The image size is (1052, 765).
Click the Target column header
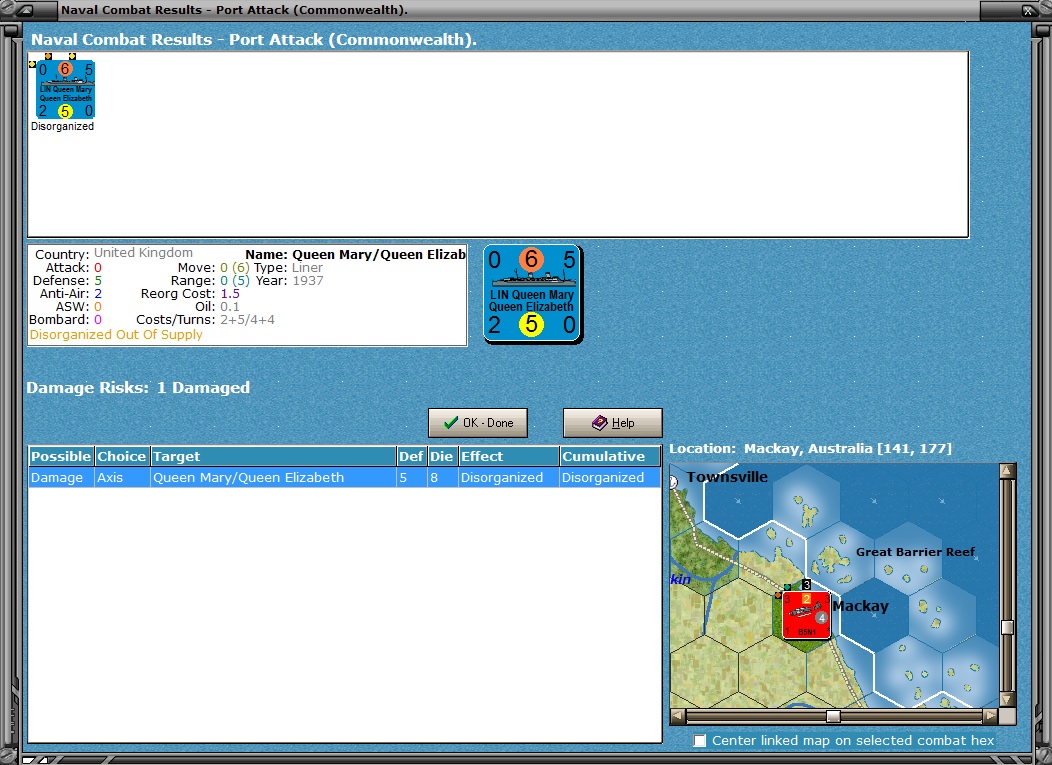pos(273,456)
